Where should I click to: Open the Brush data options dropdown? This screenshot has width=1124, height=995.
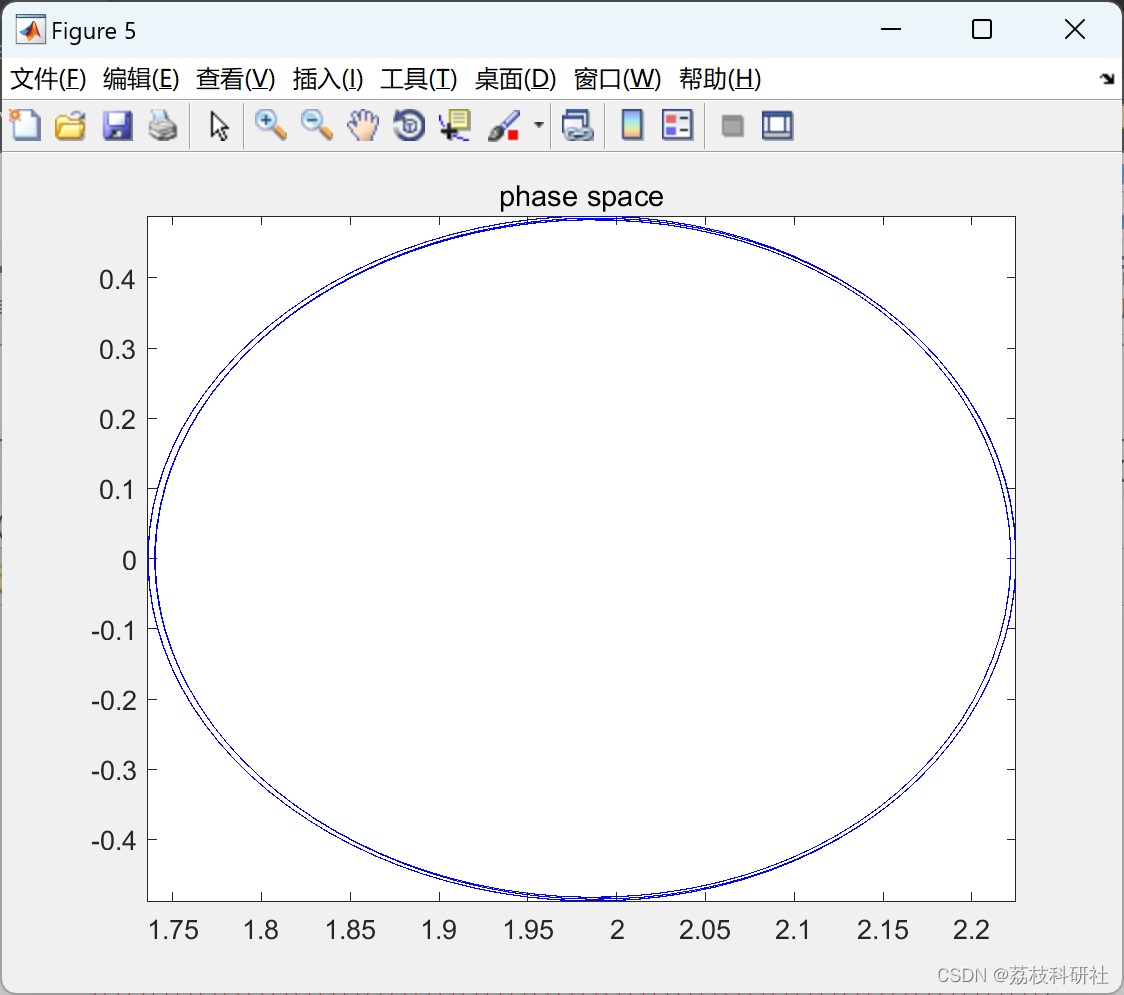pos(538,124)
